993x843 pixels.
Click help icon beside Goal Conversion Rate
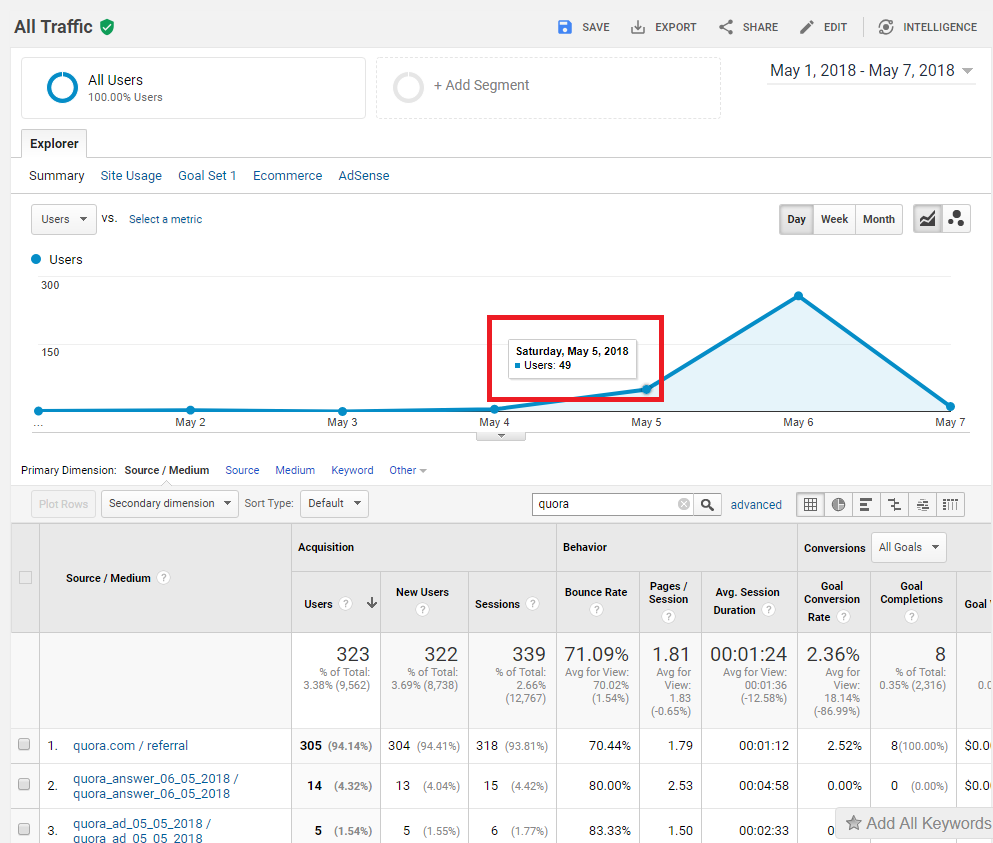click(844, 616)
